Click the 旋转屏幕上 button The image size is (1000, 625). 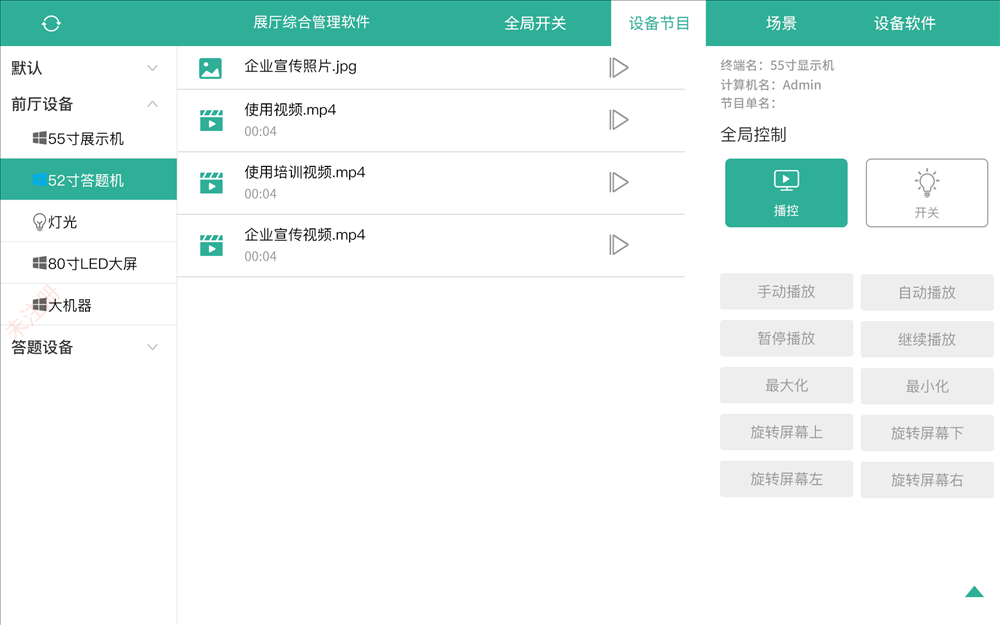(786, 432)
